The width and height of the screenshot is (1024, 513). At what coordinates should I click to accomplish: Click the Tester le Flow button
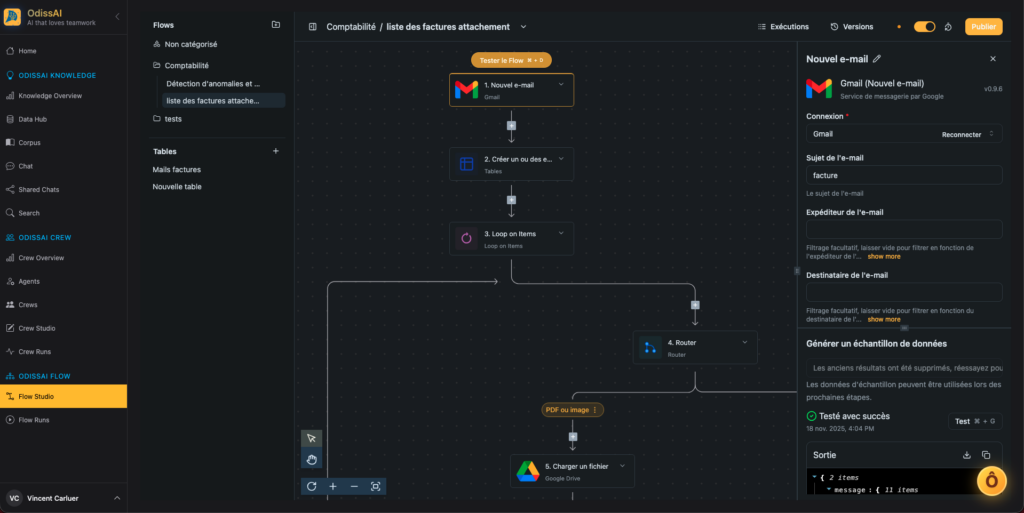[x=511, y=60]
